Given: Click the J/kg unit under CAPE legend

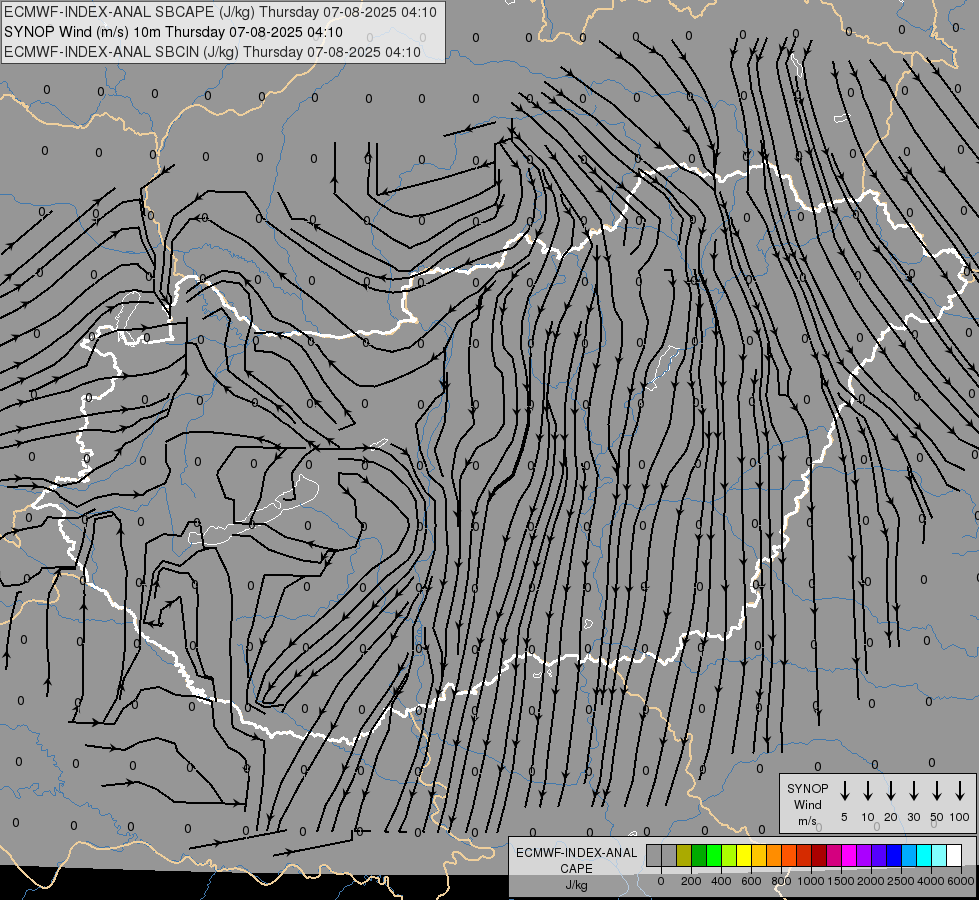Looking at the screenshot, I should (x=576, y=885).
